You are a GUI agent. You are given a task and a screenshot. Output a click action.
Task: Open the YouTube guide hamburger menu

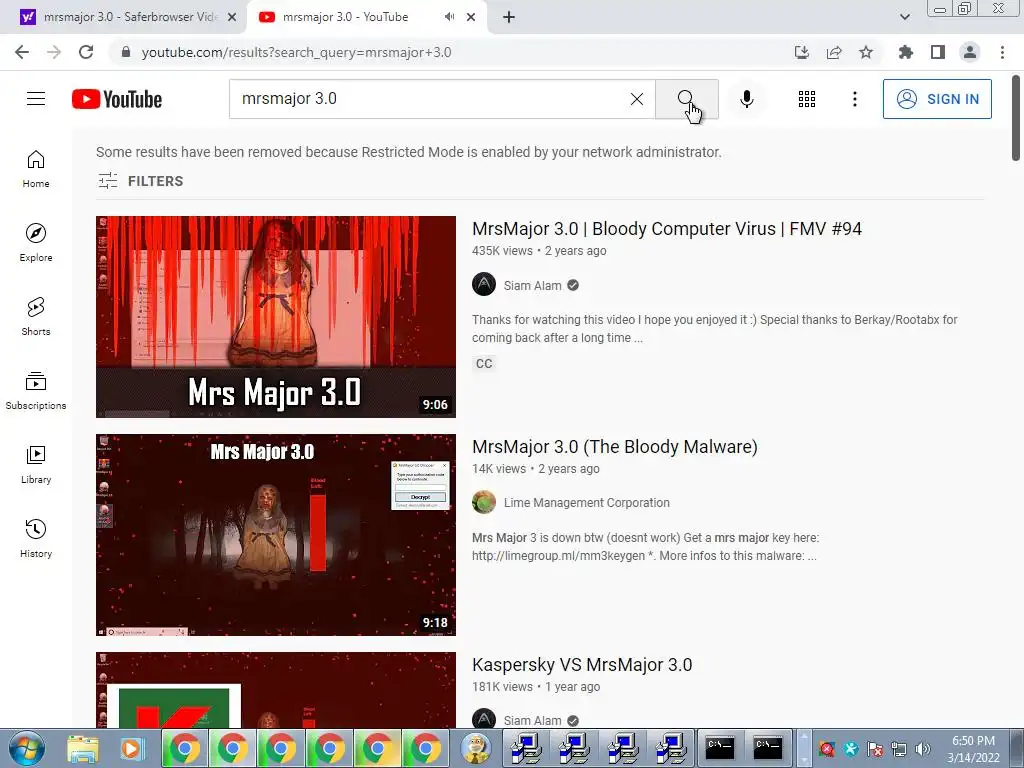click(36, 99)
